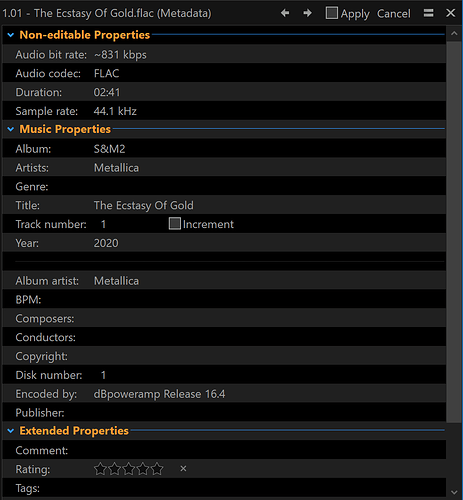Set rating to five stars
The width and height of the screenshot is (463, 500).
click(157, 469)
